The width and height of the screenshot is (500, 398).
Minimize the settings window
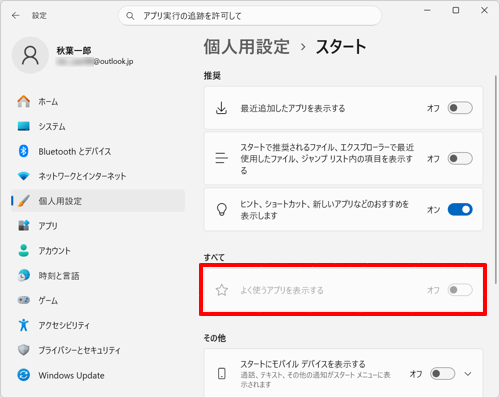[427, 10]
